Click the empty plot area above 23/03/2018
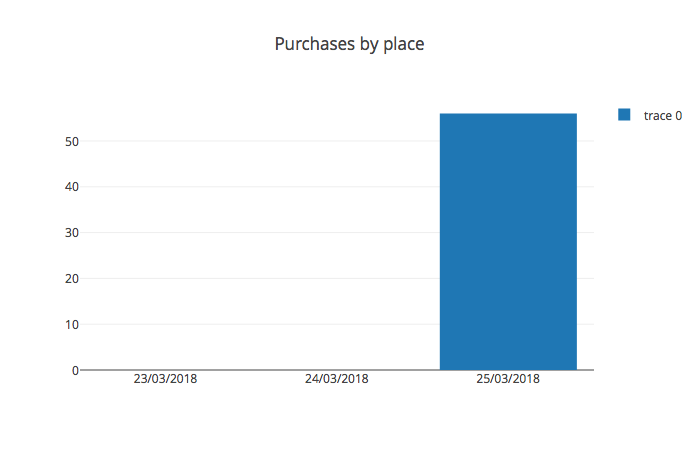 (x=165, y=250)
